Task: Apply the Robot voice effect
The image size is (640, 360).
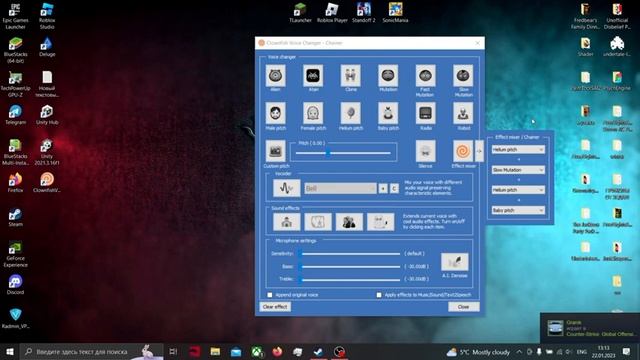Action: 463,113
